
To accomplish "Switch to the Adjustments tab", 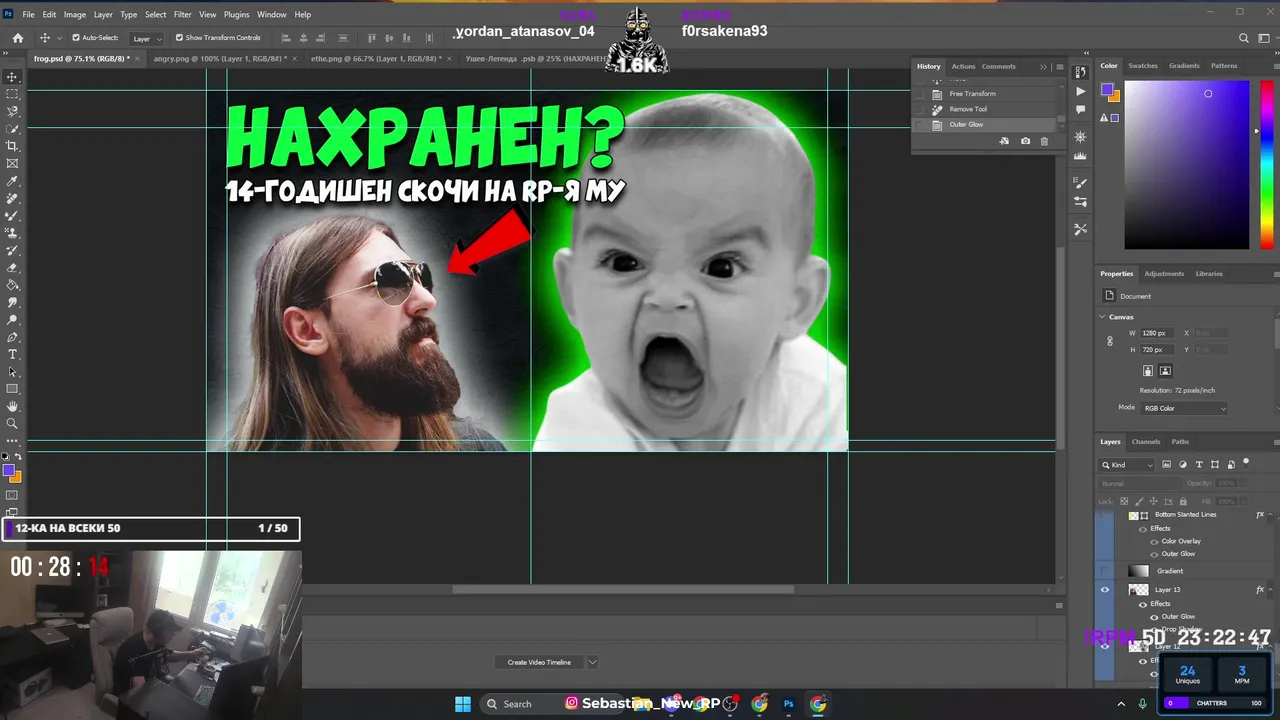I will click(x=1163, y=274).
